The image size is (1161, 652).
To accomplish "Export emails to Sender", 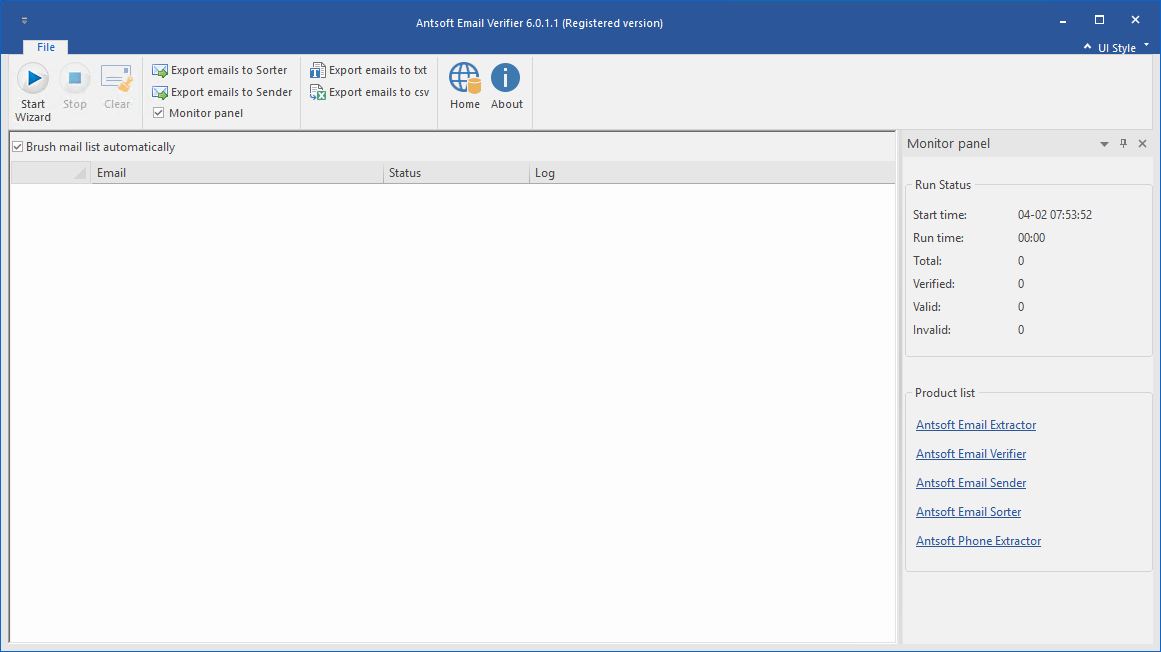I will (x=222, y=93).
